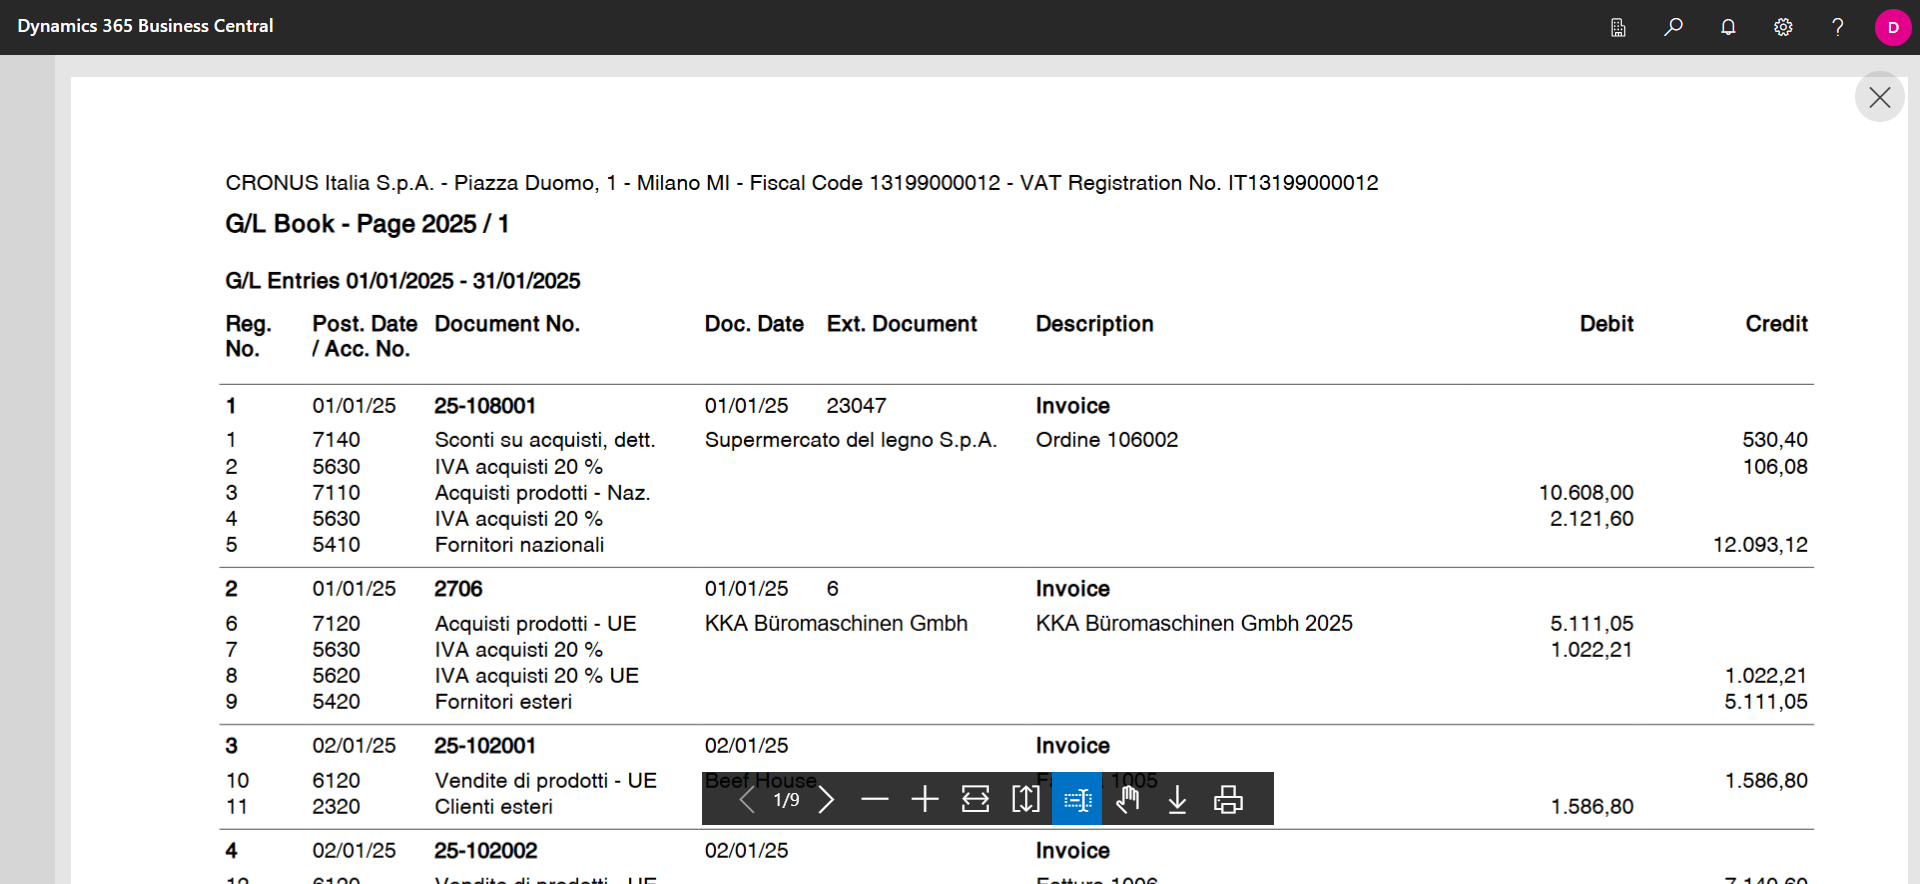Click debit amount 2.121,60
This screenshot has width=1920, height=884.
coord(1592,519)
